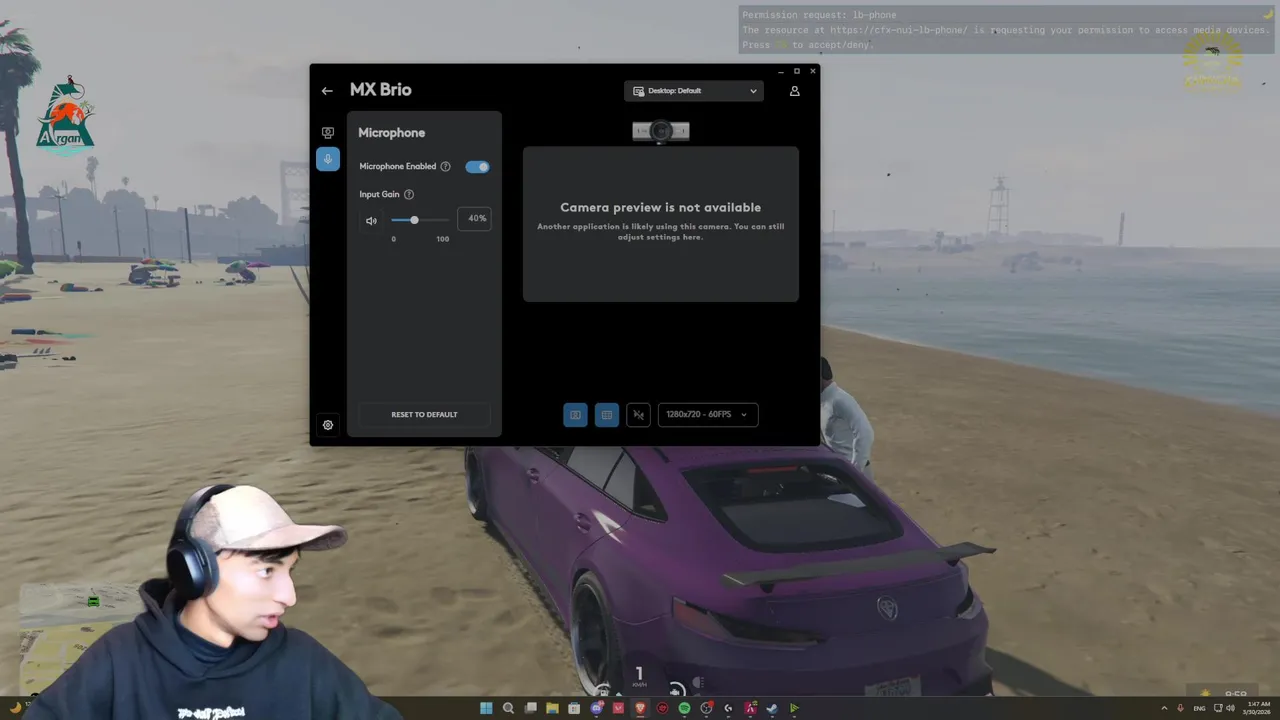Screen dimensions: 1280x720
Task: Show help for Input Gain
Action: click(x=409, y=195)
